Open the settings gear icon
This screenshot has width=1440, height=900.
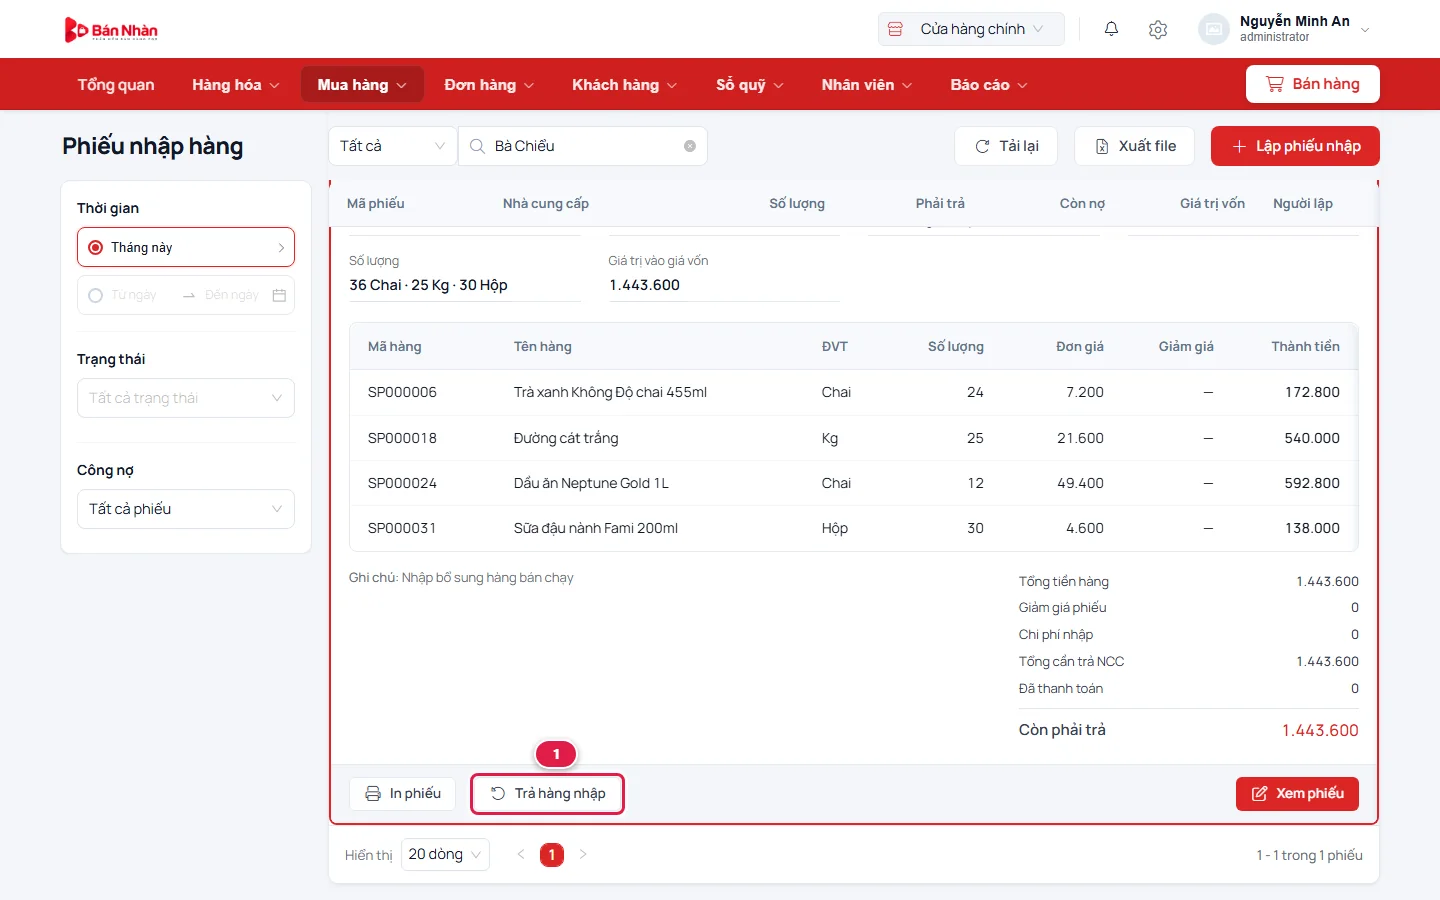coord(1158,29)
